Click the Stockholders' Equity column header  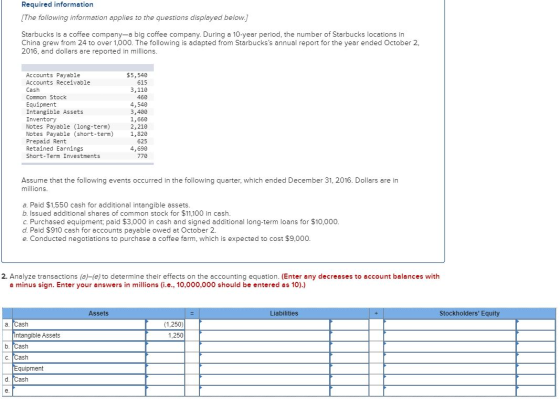pyautogui.click(x=470, y=314)
